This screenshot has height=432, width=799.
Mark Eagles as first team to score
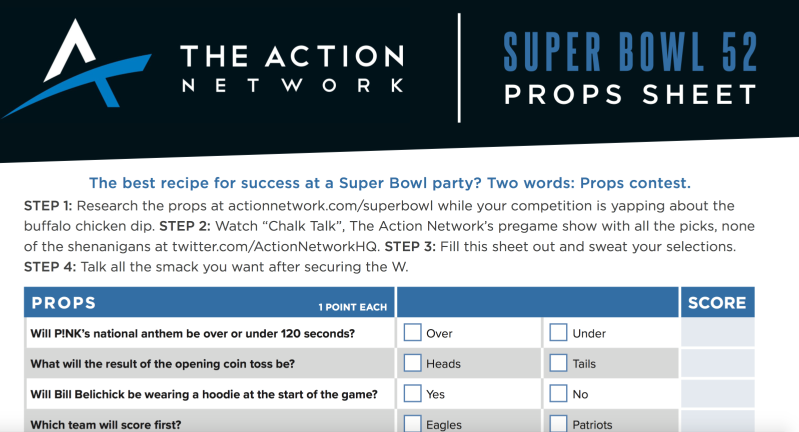coord(412,423)
